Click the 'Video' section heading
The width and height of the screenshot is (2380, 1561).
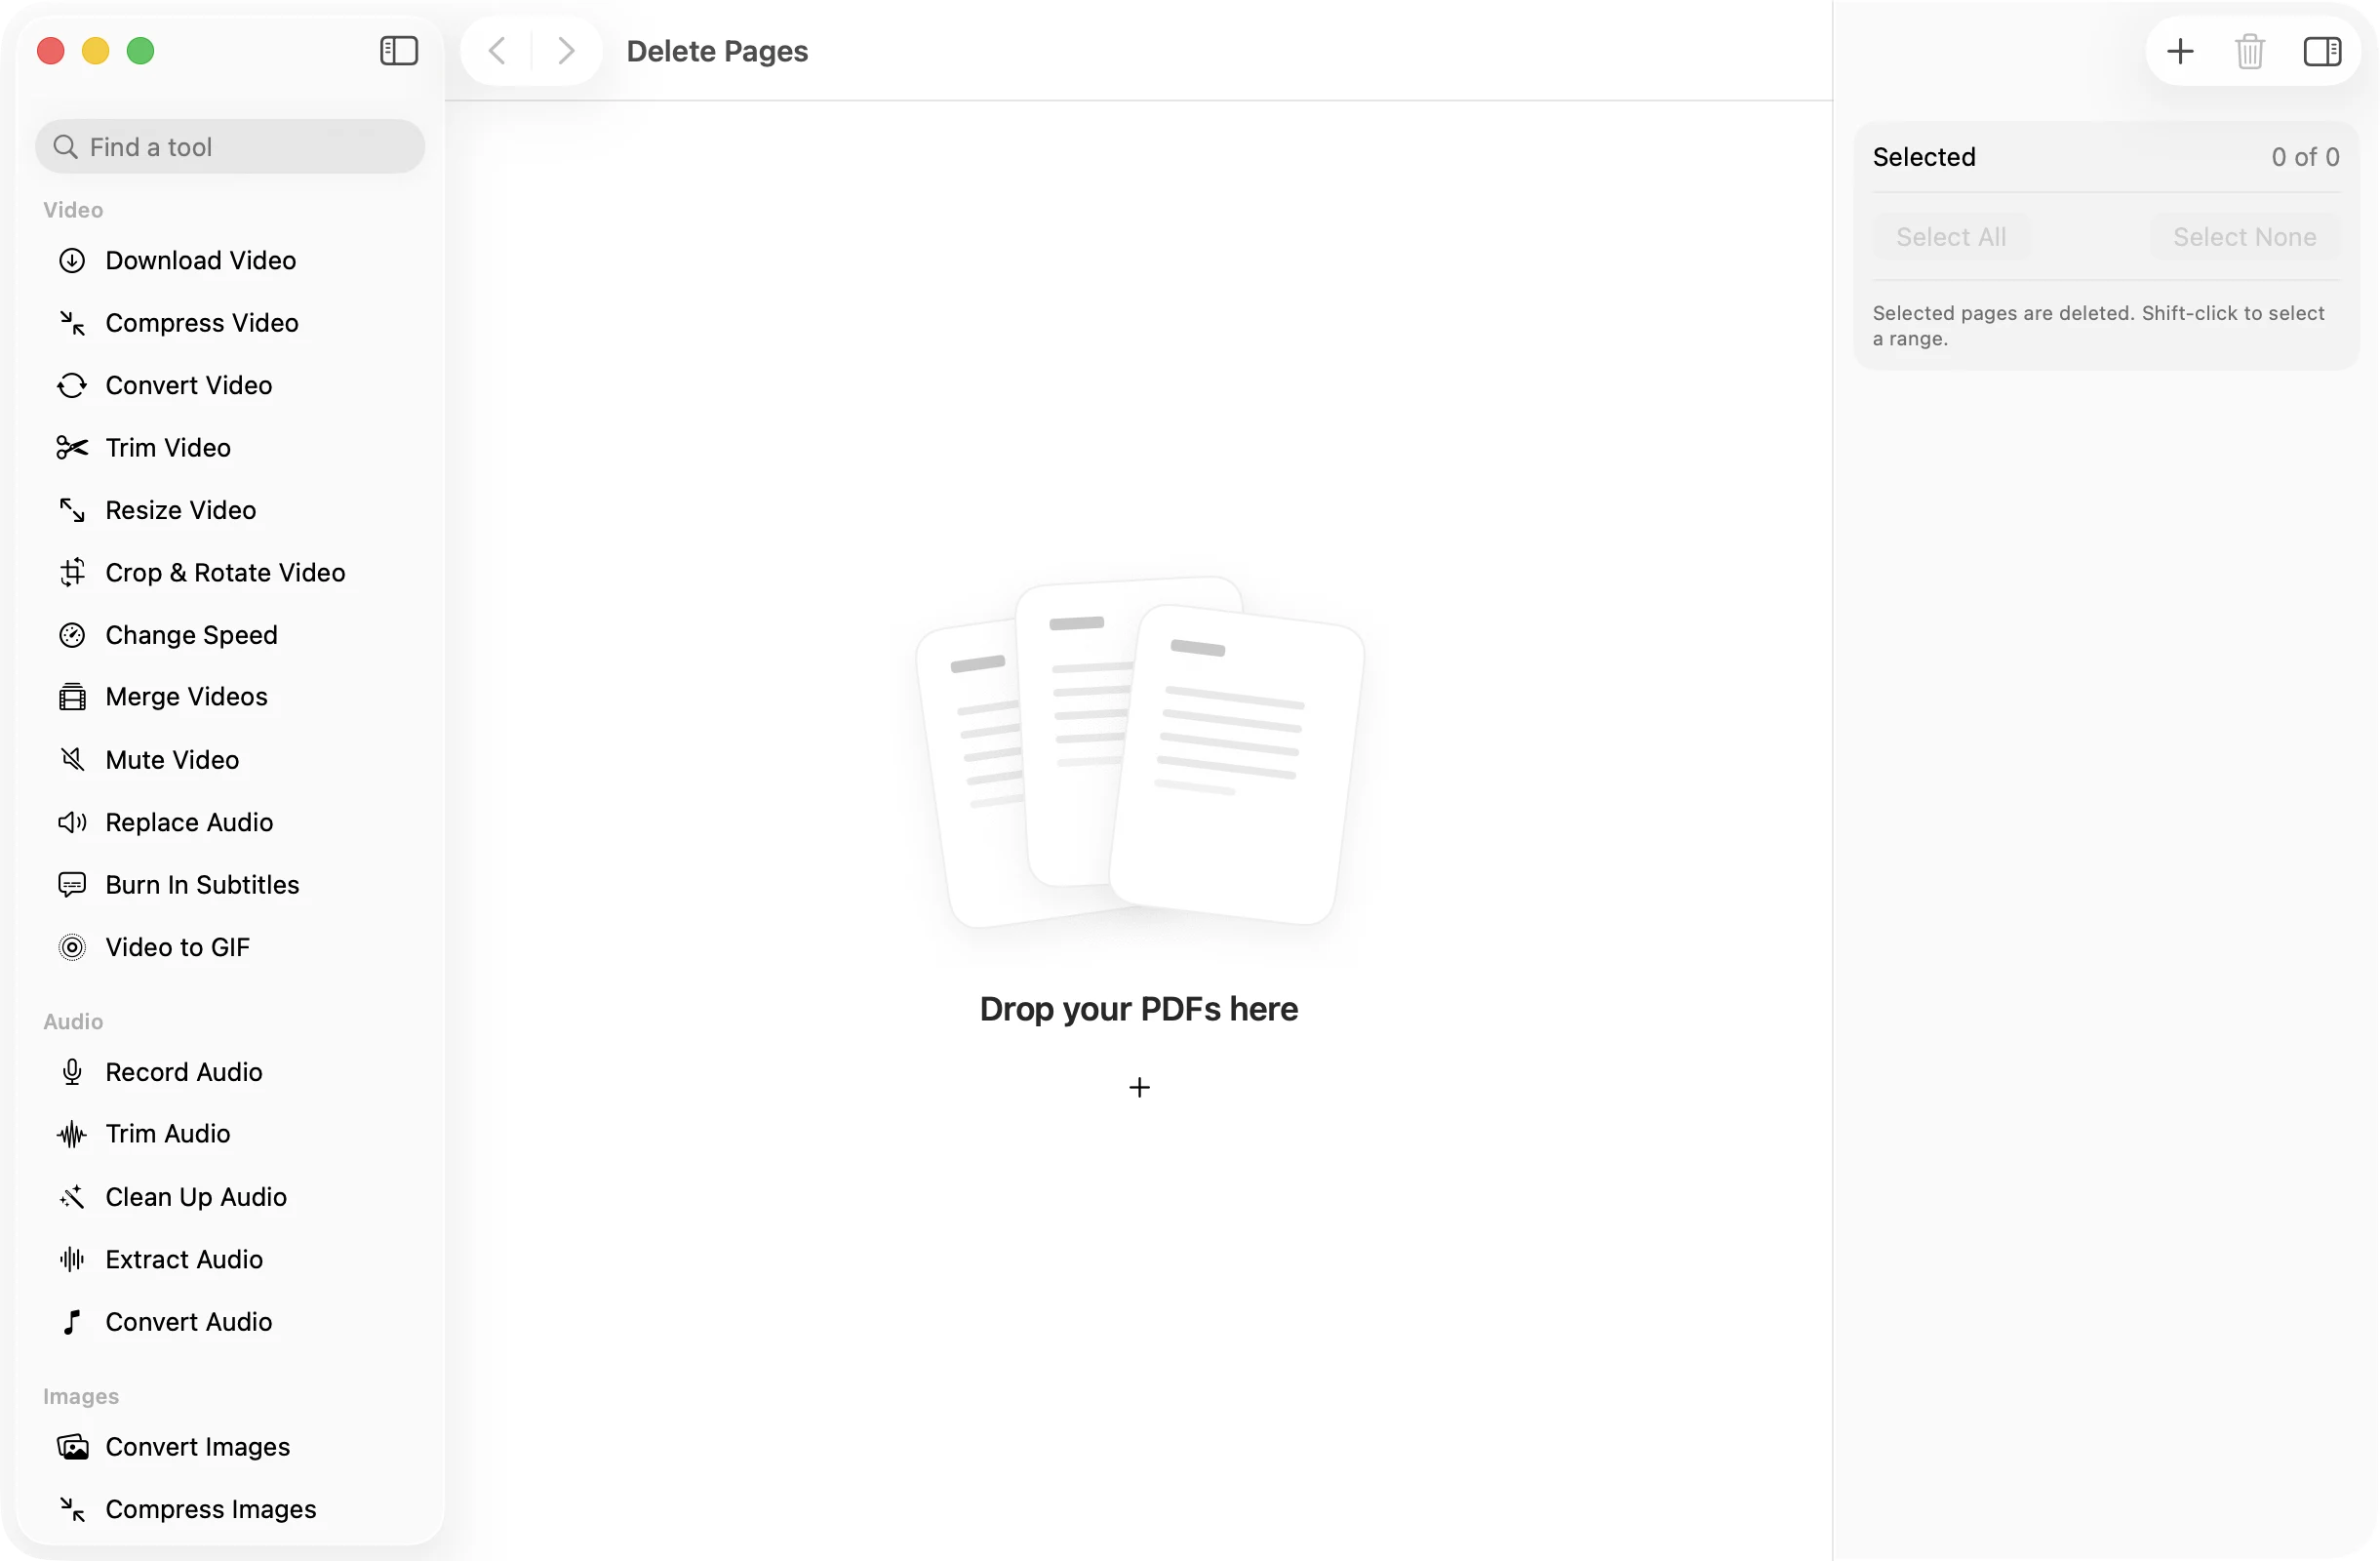coord(73,210)
